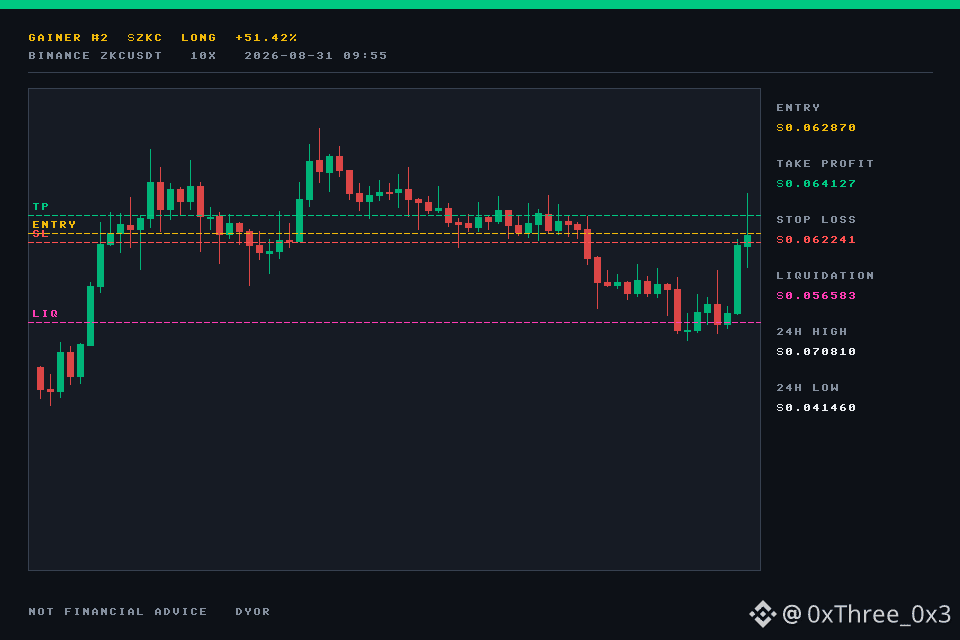Click the DYOR footer text
The height and width of the screenshot is (640, 960).
pos(253,612)
